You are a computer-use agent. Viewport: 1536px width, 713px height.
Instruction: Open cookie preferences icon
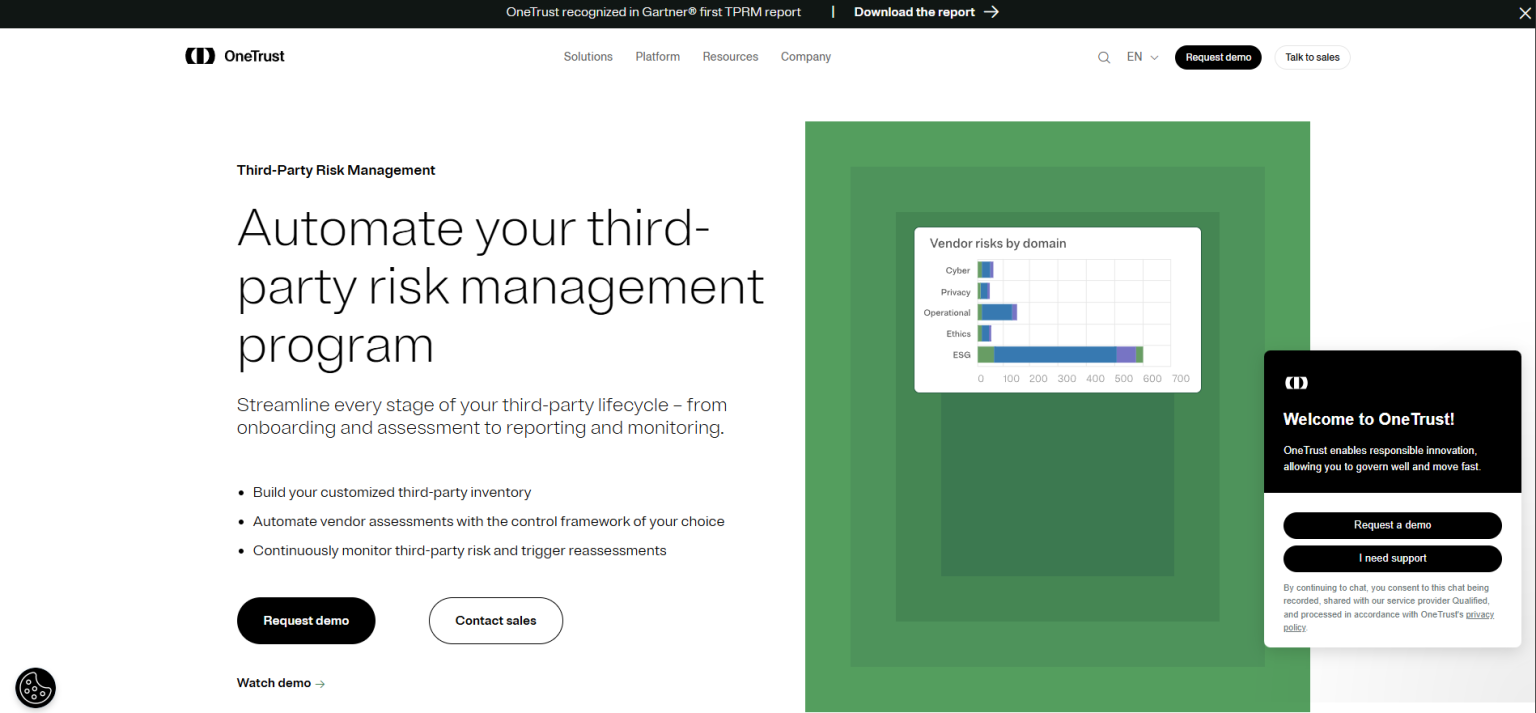pos(35,688)
